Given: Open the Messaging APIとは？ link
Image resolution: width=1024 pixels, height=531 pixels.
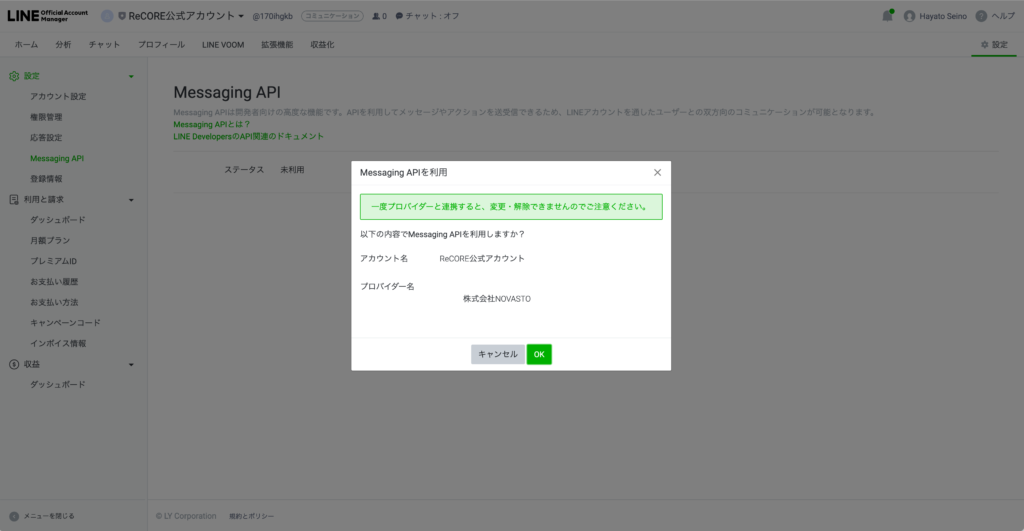Looking at the screenshot, I should pyautogui.click(x=212, y=124).
